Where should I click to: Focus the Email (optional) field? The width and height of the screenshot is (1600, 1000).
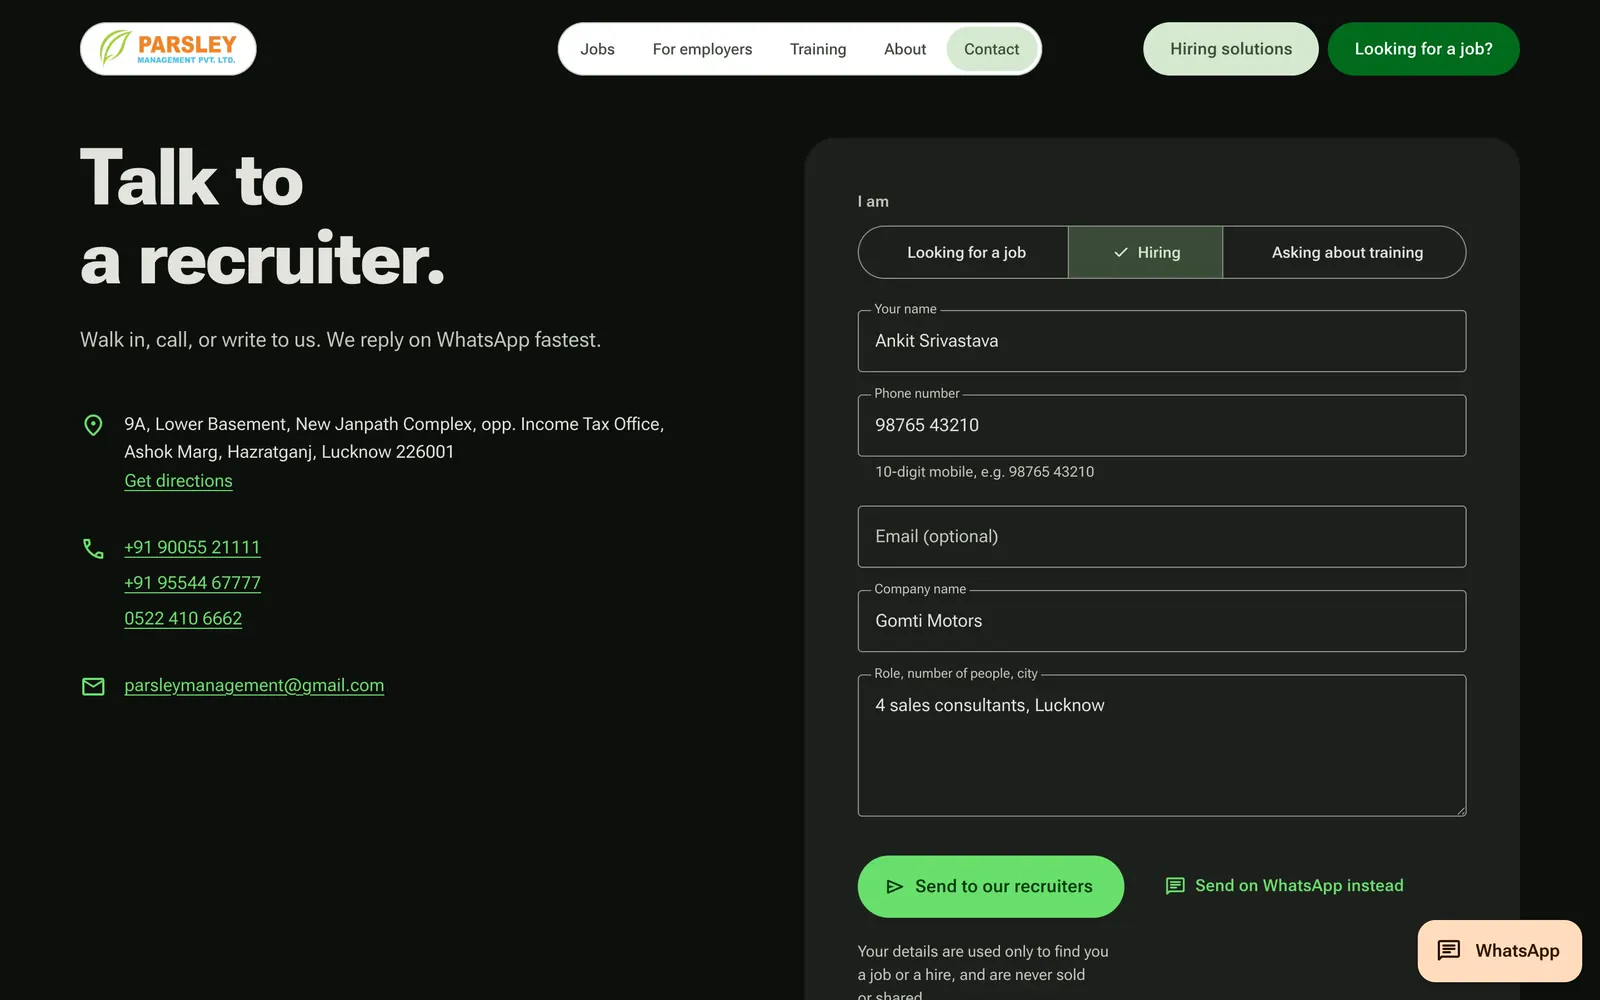pos(1162,537)
